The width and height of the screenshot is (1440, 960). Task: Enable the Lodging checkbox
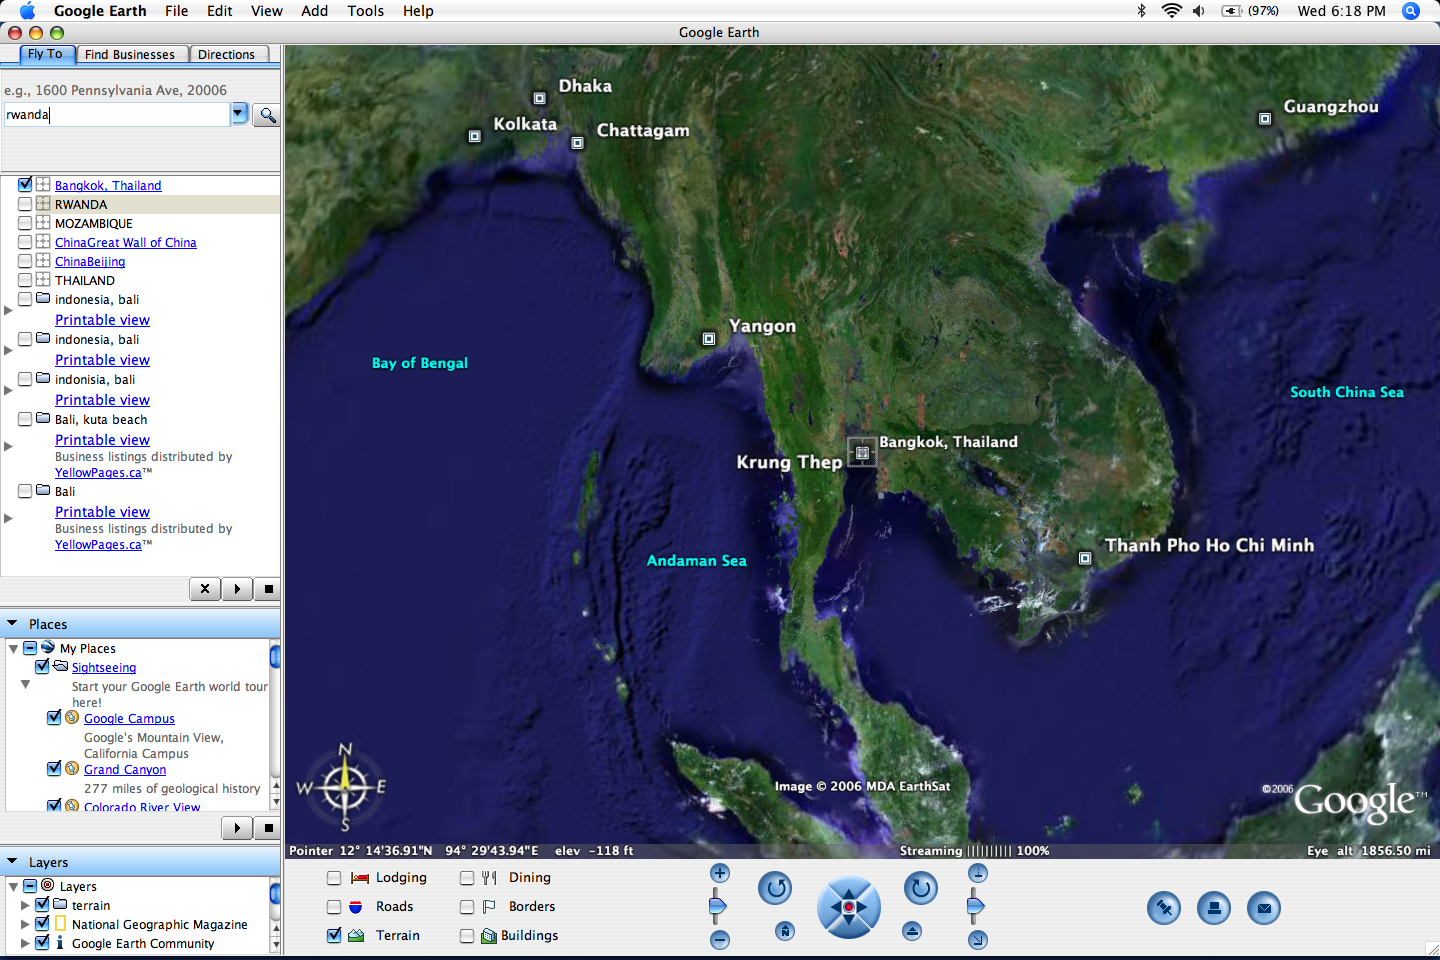tap(334, 878)
